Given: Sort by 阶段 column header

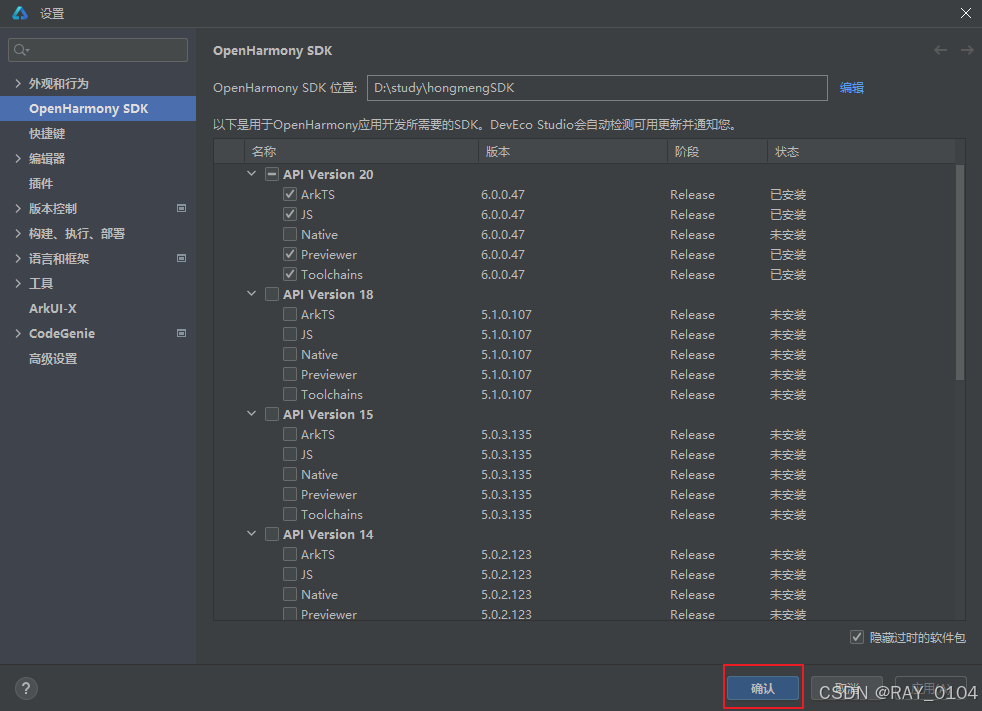Looking at the screenshot, I should (717, 152).
